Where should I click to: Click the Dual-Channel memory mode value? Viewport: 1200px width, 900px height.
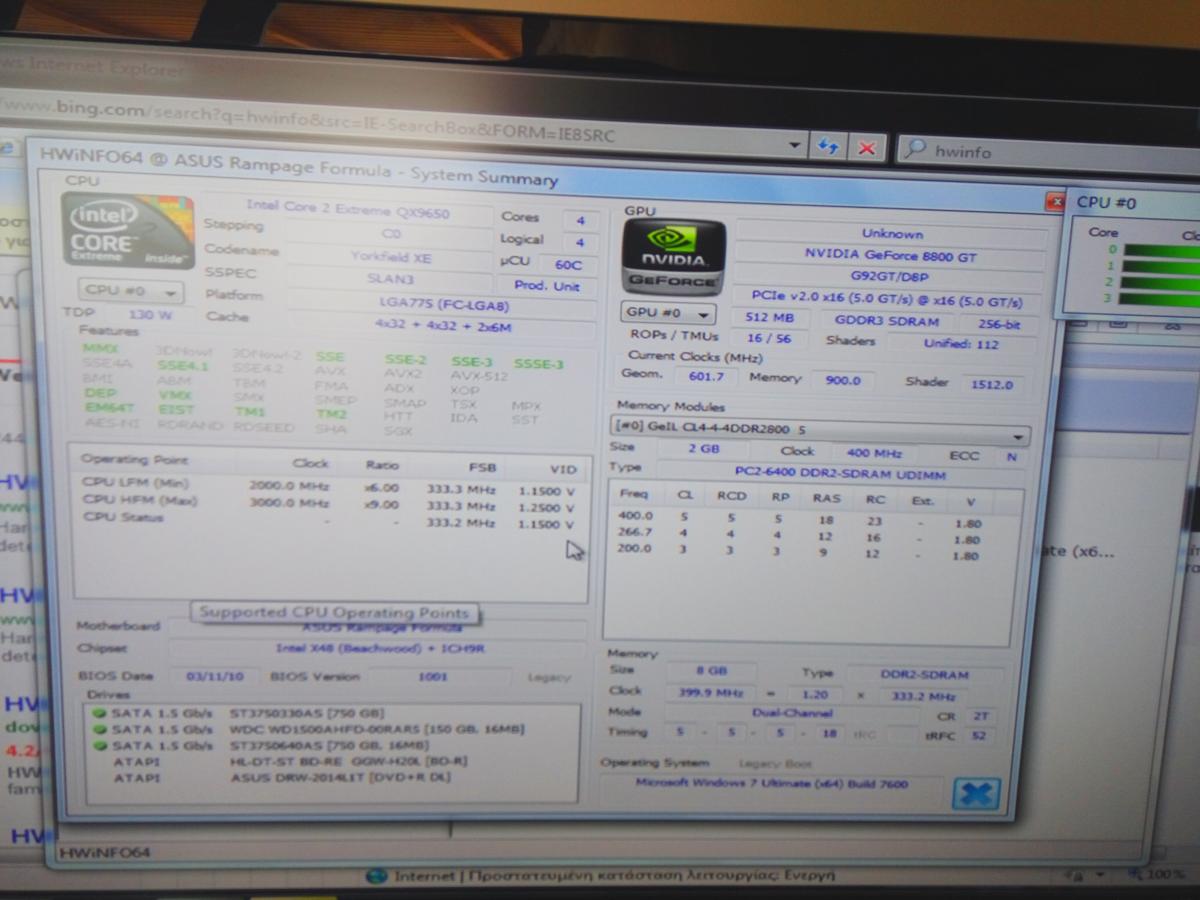[x=793, y=714]
